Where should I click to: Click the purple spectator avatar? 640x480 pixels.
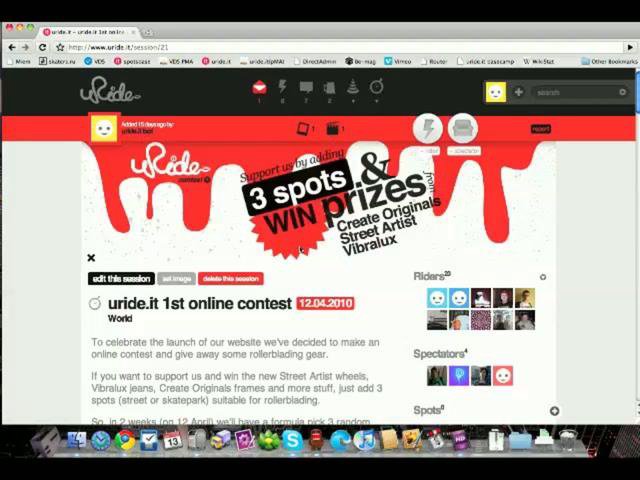pos(459,376)
